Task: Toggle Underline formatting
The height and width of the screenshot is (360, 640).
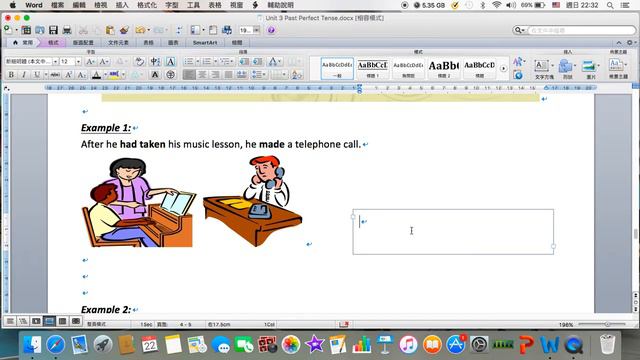Action: pos(37,75)
